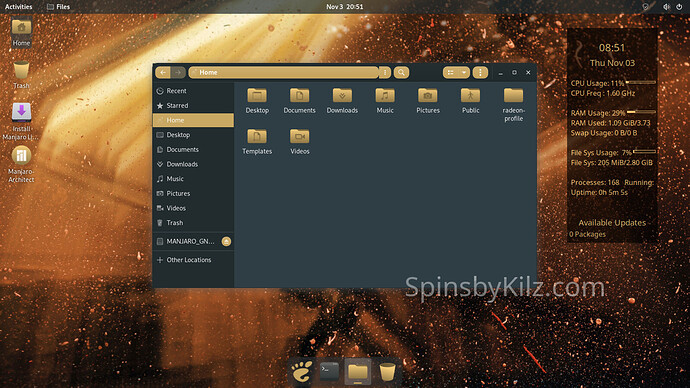Select the Home path bar entry

pyautogui.click(x=283, y=72)
